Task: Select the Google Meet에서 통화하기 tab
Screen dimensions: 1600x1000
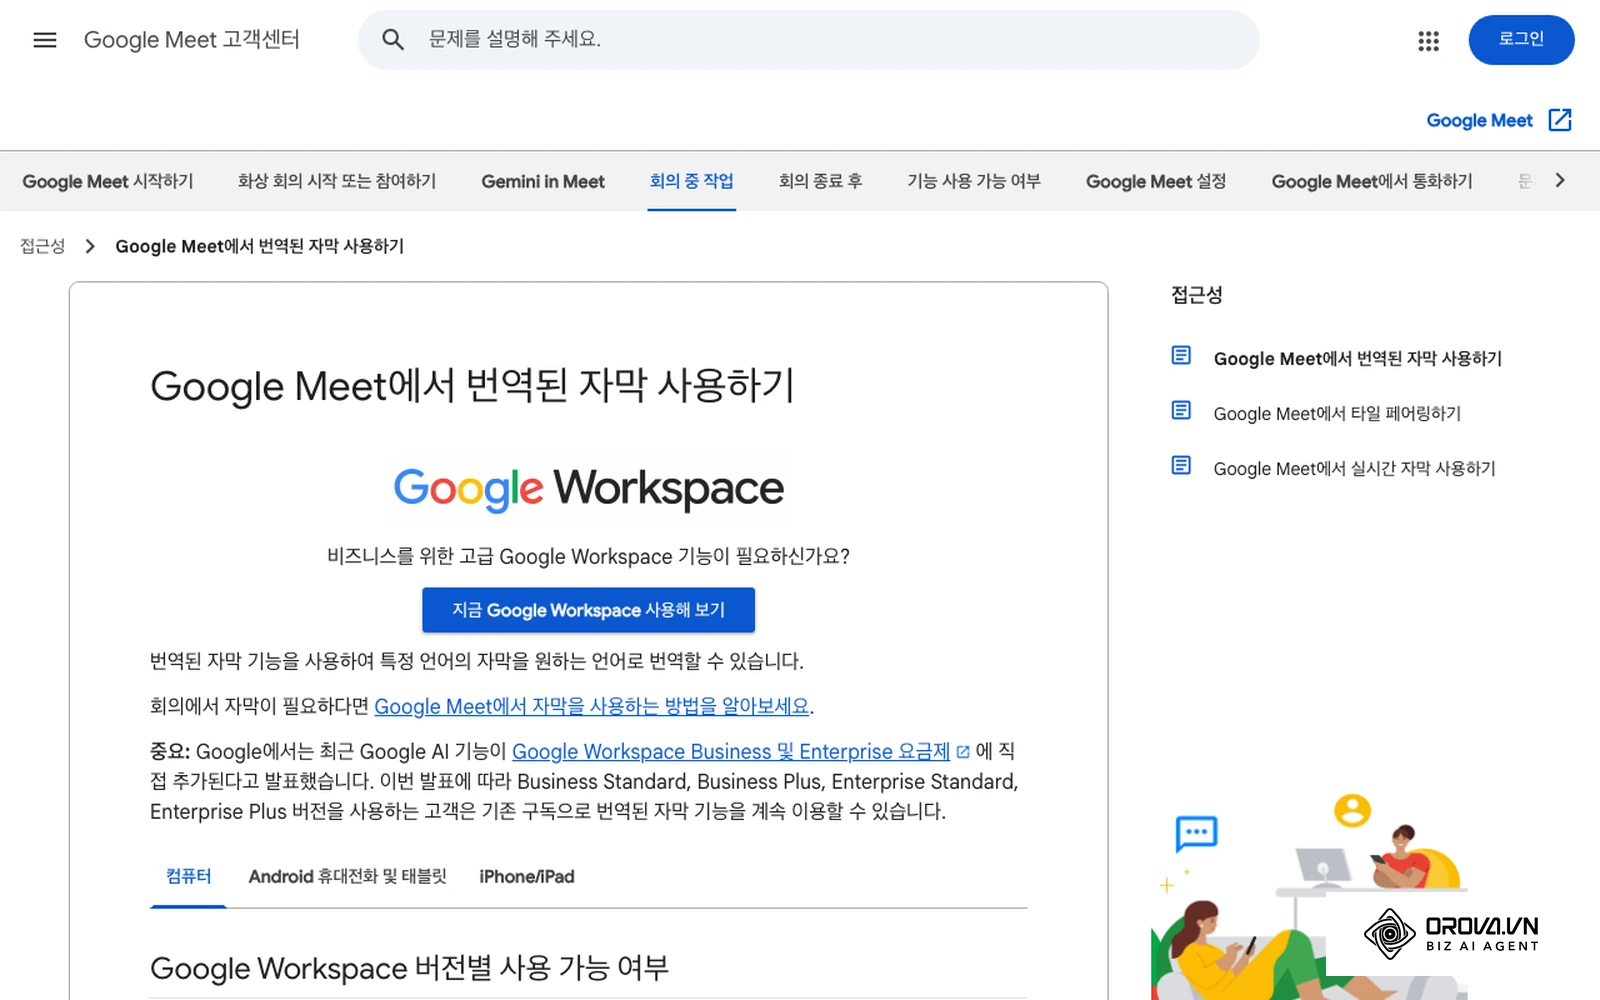Action: point(1372,181)
